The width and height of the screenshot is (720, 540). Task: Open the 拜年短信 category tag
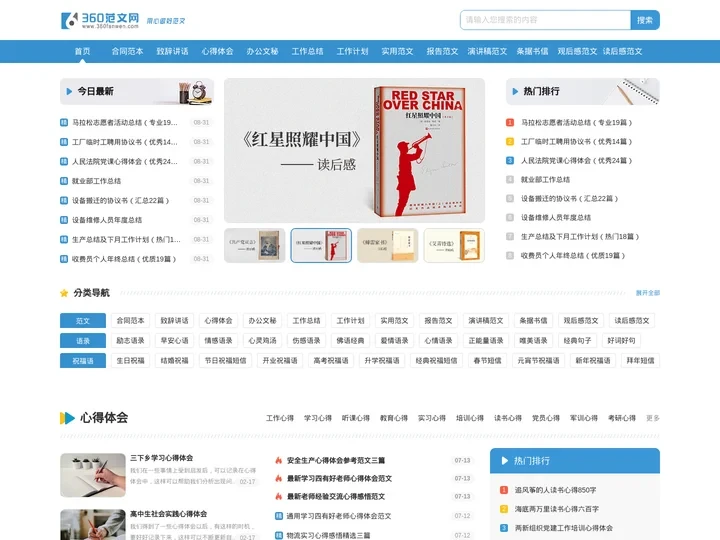click(641, 361)
